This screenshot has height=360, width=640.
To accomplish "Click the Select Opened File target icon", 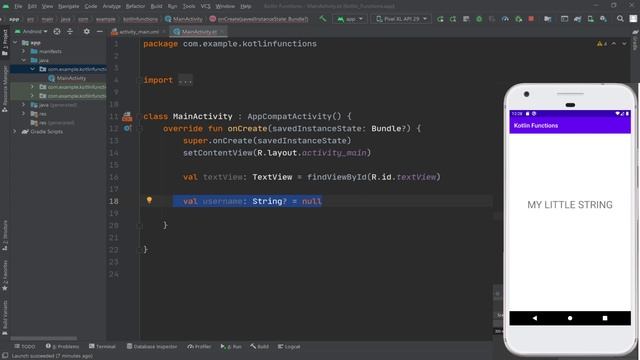I will tap(57, 31).
